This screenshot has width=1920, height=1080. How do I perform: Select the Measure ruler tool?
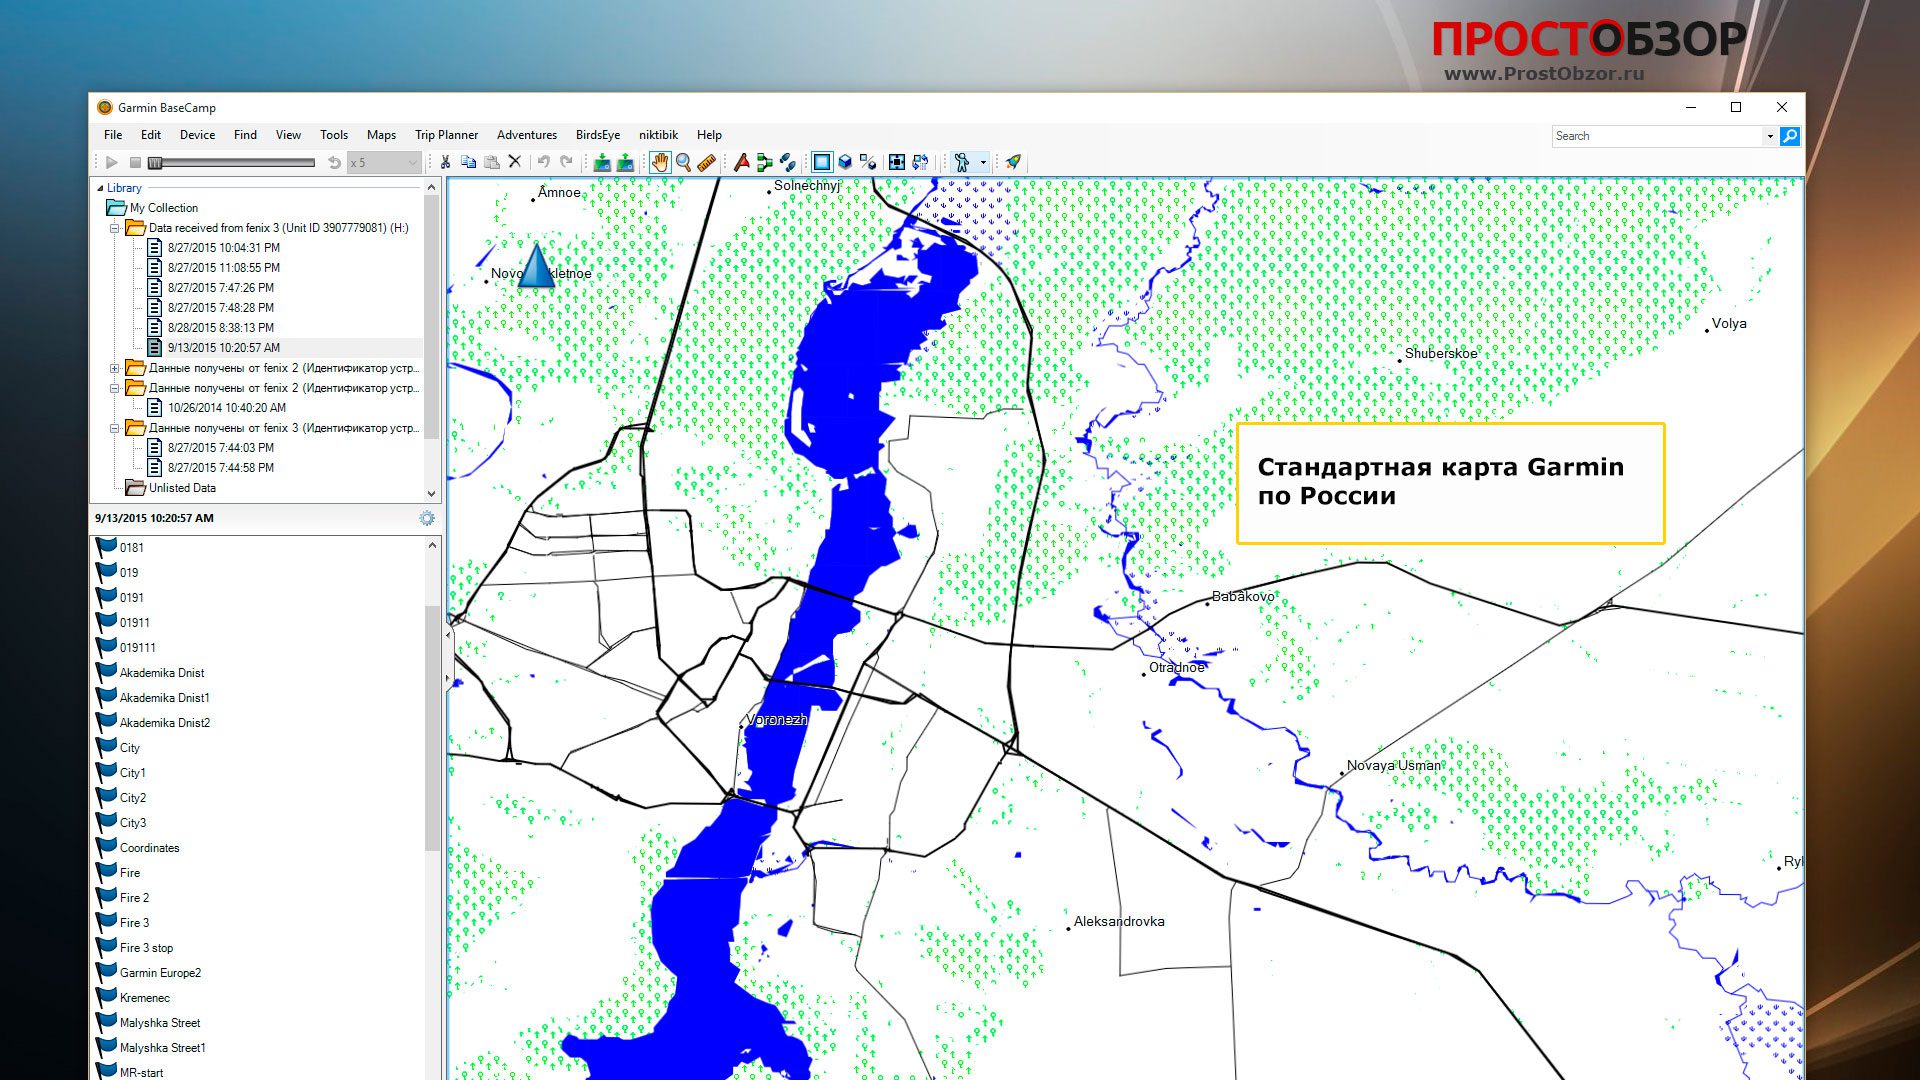(x=707, y=162)
